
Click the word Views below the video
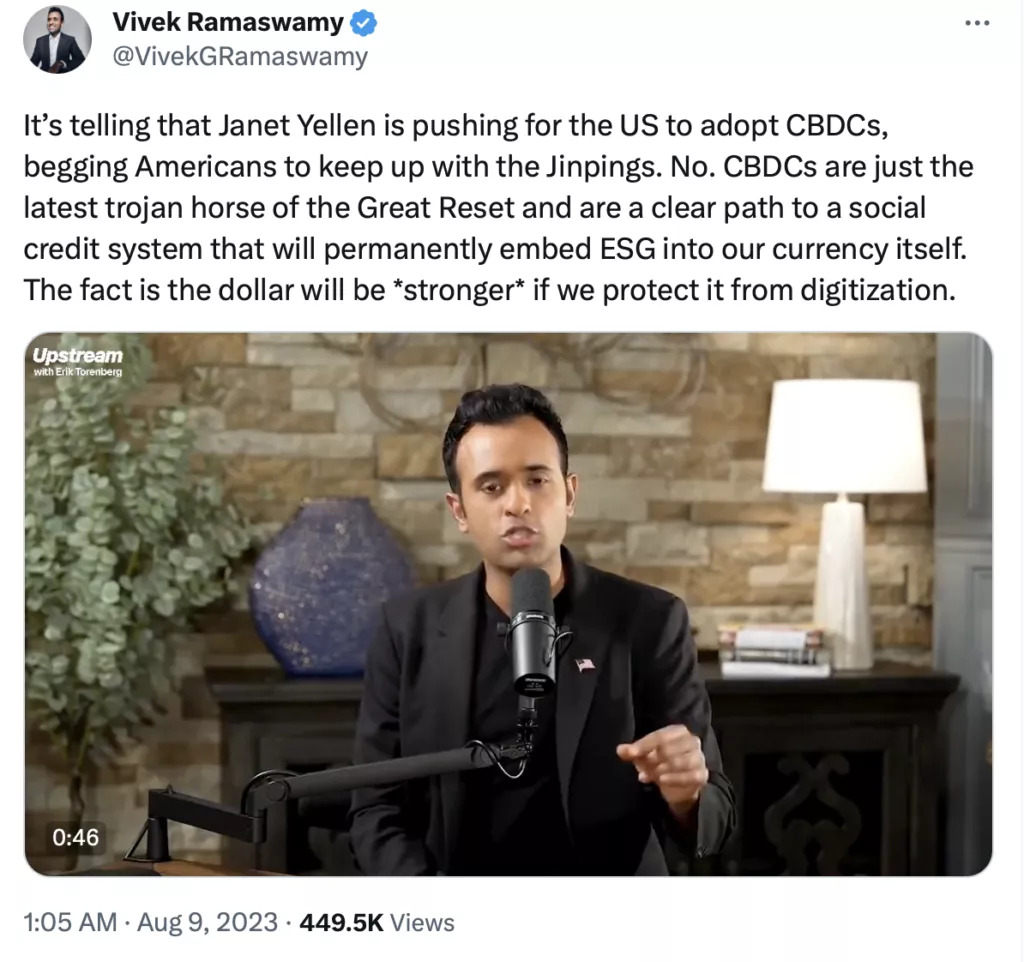422,922
